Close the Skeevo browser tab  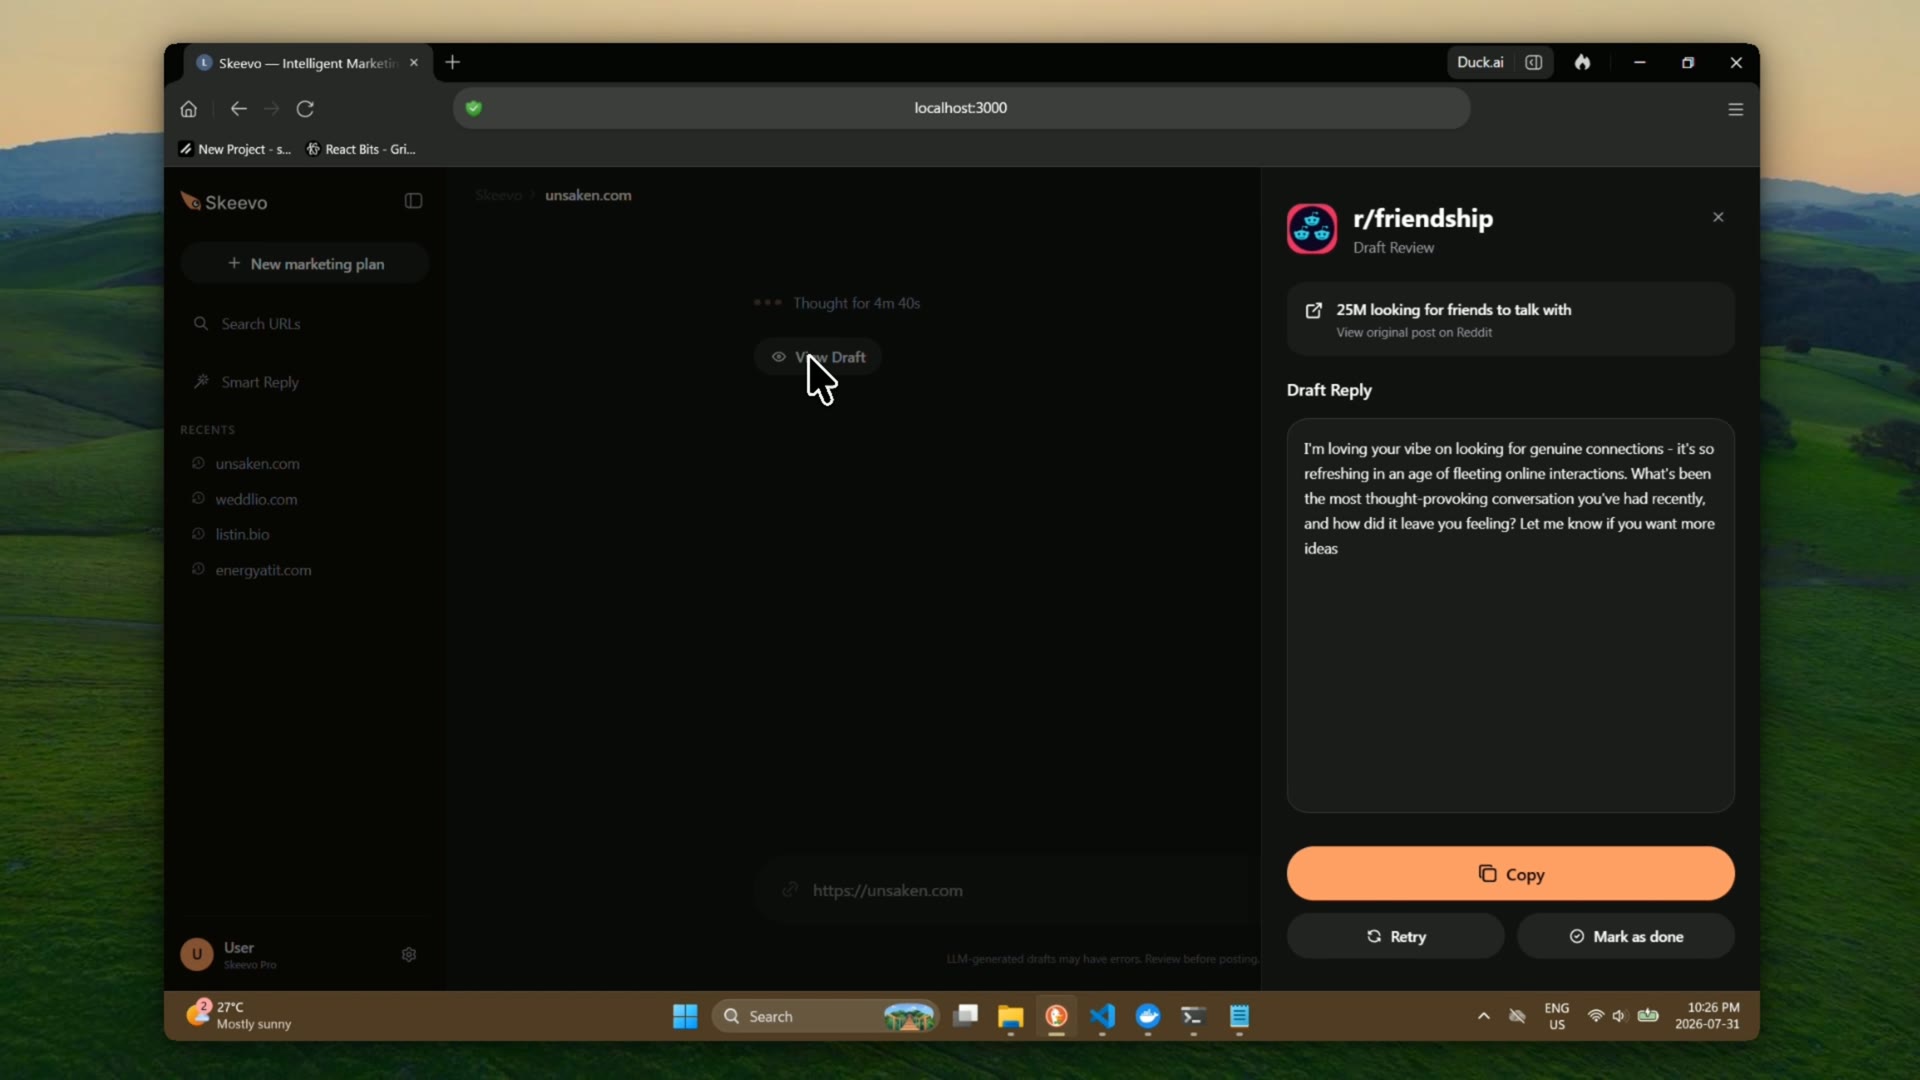pos(414,63)
